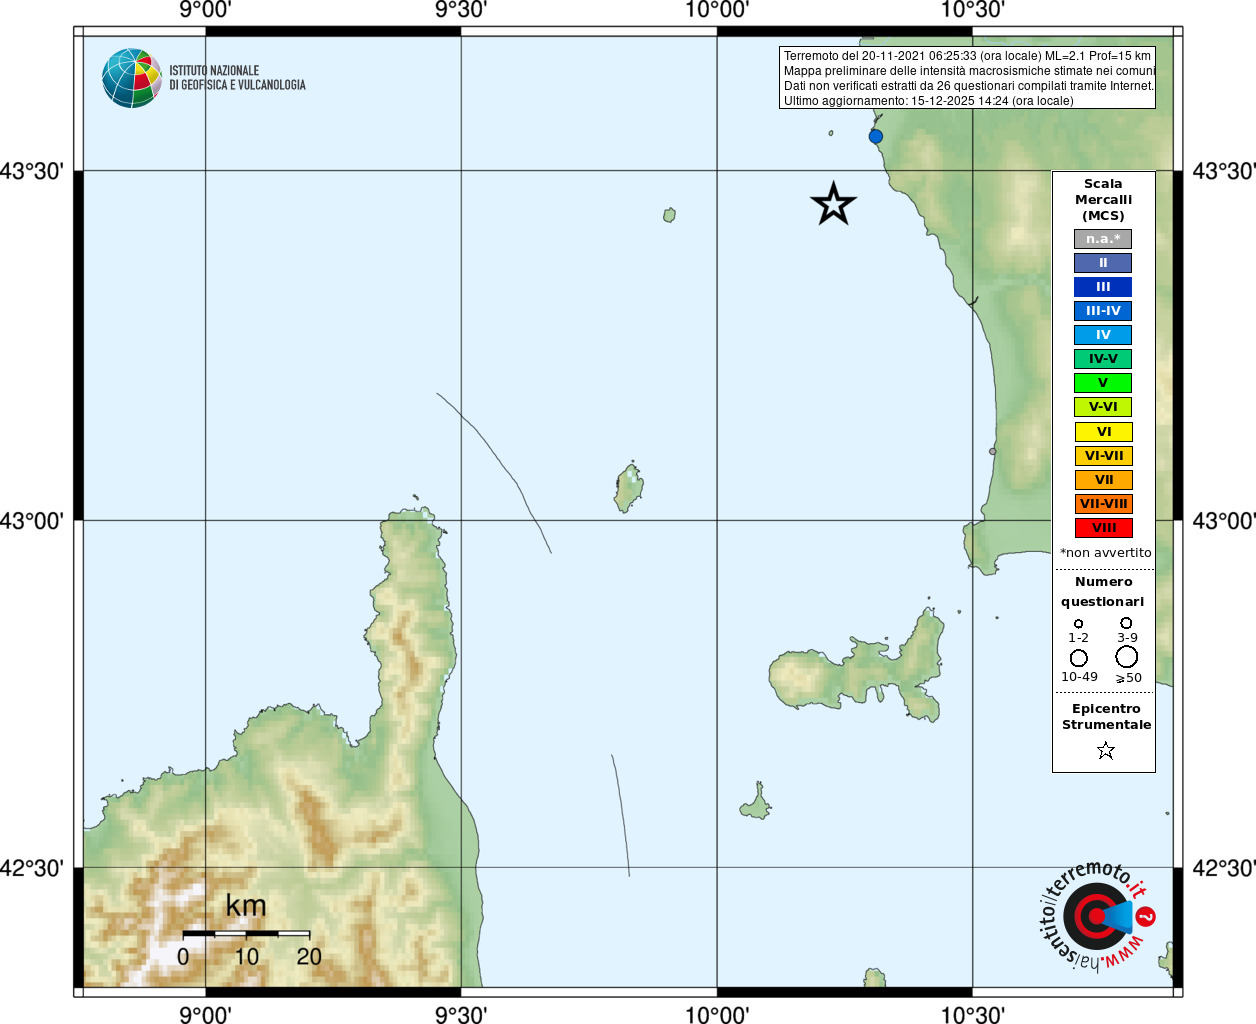The image size is (1256, 1024).
Task: Click the top 10°00' longitude label
Action: click(717, 10)
